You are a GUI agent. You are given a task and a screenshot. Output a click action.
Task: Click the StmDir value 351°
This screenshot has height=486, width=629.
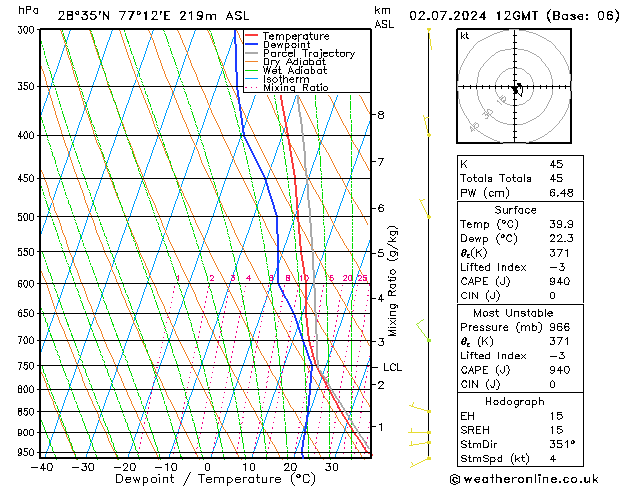[x=562, y=444]
